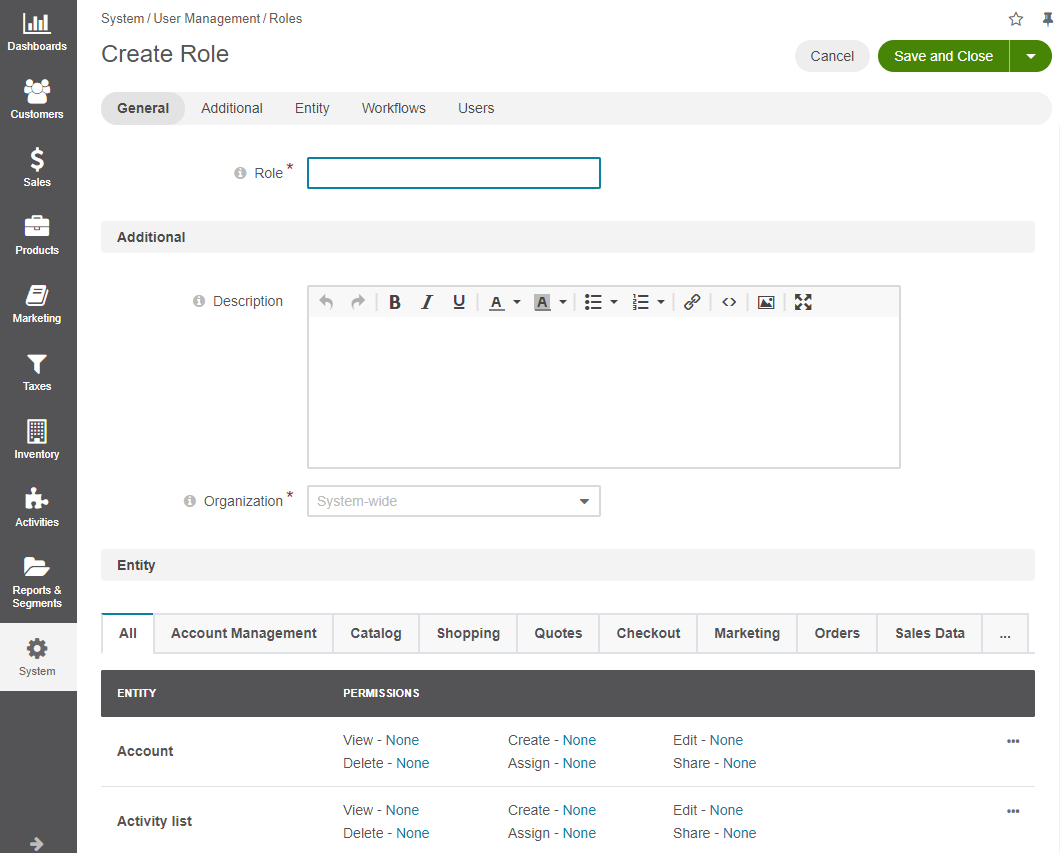This screenshot has width=1060, height=853.
Task: Insert a link in description editor
Action: click(x=692, y=302)
